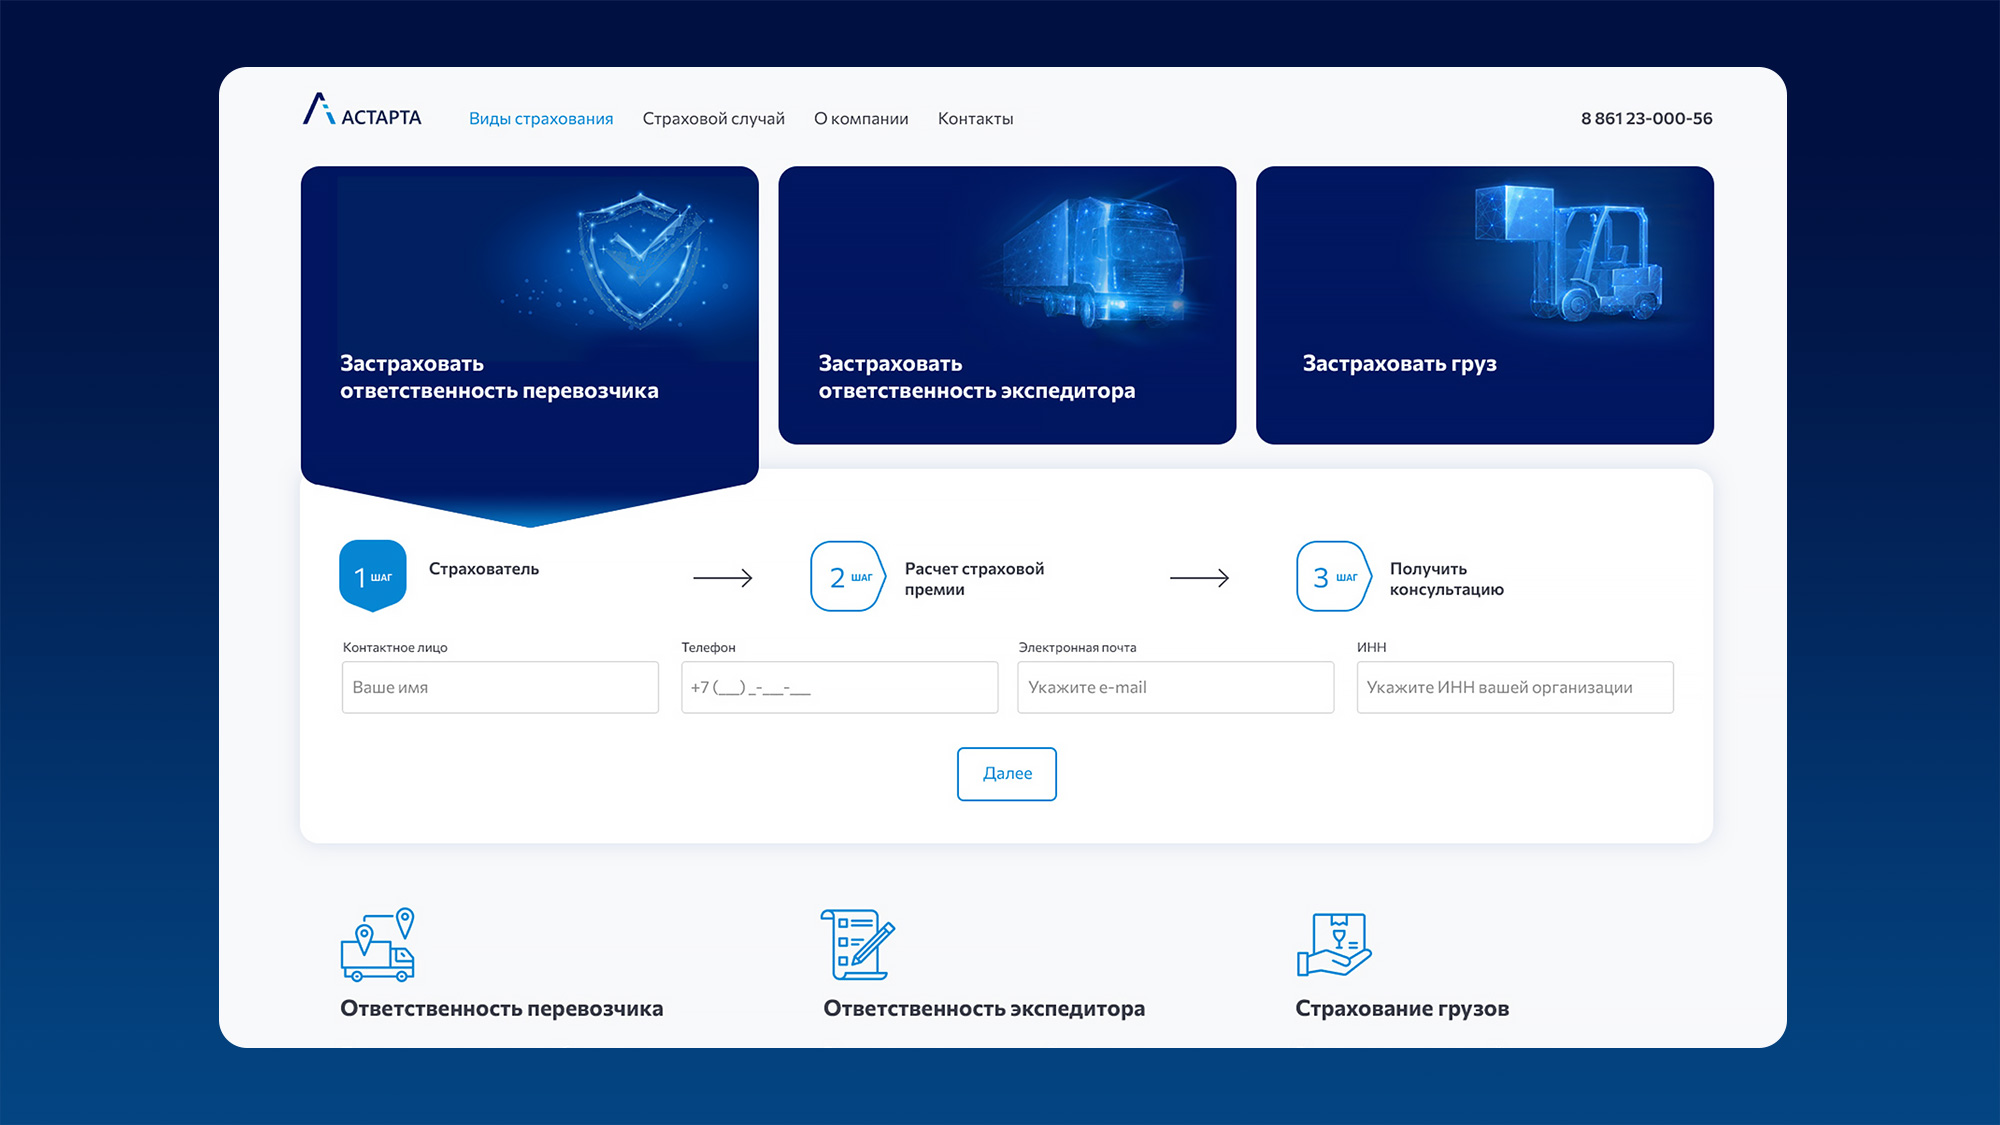Image resolution: width=2000 pixels, height=1125 pixels.
Task: Click the hand holding box icon
Action: pyautogui.click(x=1334, y=944)
